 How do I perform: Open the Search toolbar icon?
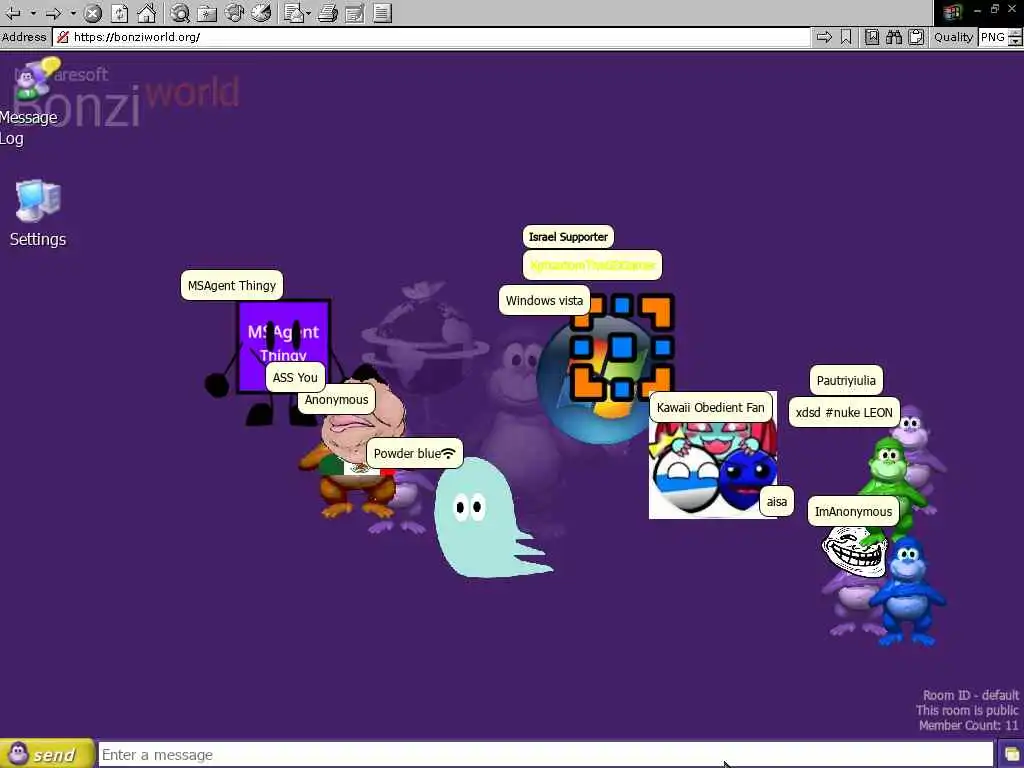pyautogui.click(x=180, y=12)
